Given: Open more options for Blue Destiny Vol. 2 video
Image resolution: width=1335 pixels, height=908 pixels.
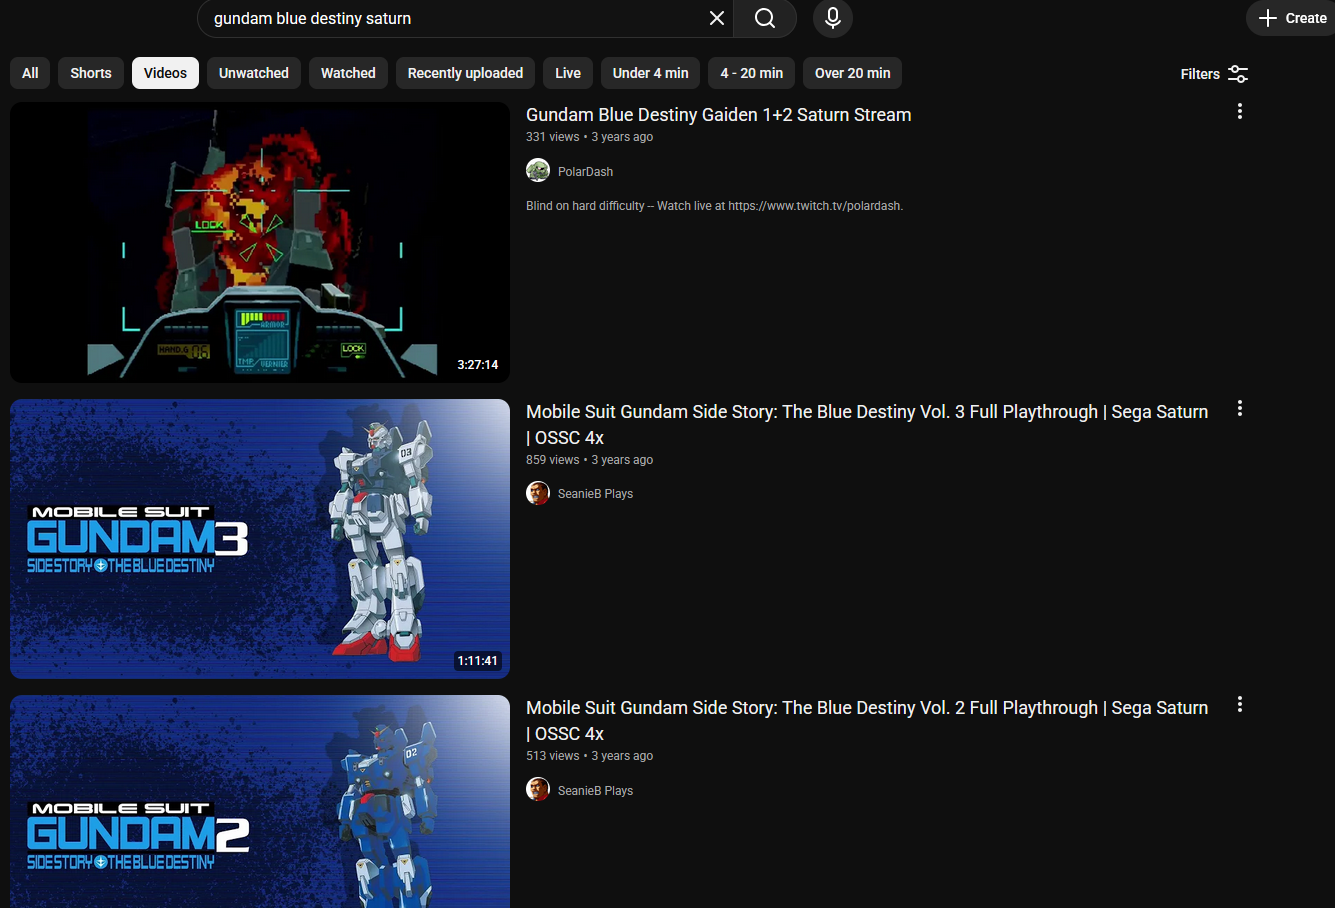Looking at the screenshot, I should [x=1240, y=705].
